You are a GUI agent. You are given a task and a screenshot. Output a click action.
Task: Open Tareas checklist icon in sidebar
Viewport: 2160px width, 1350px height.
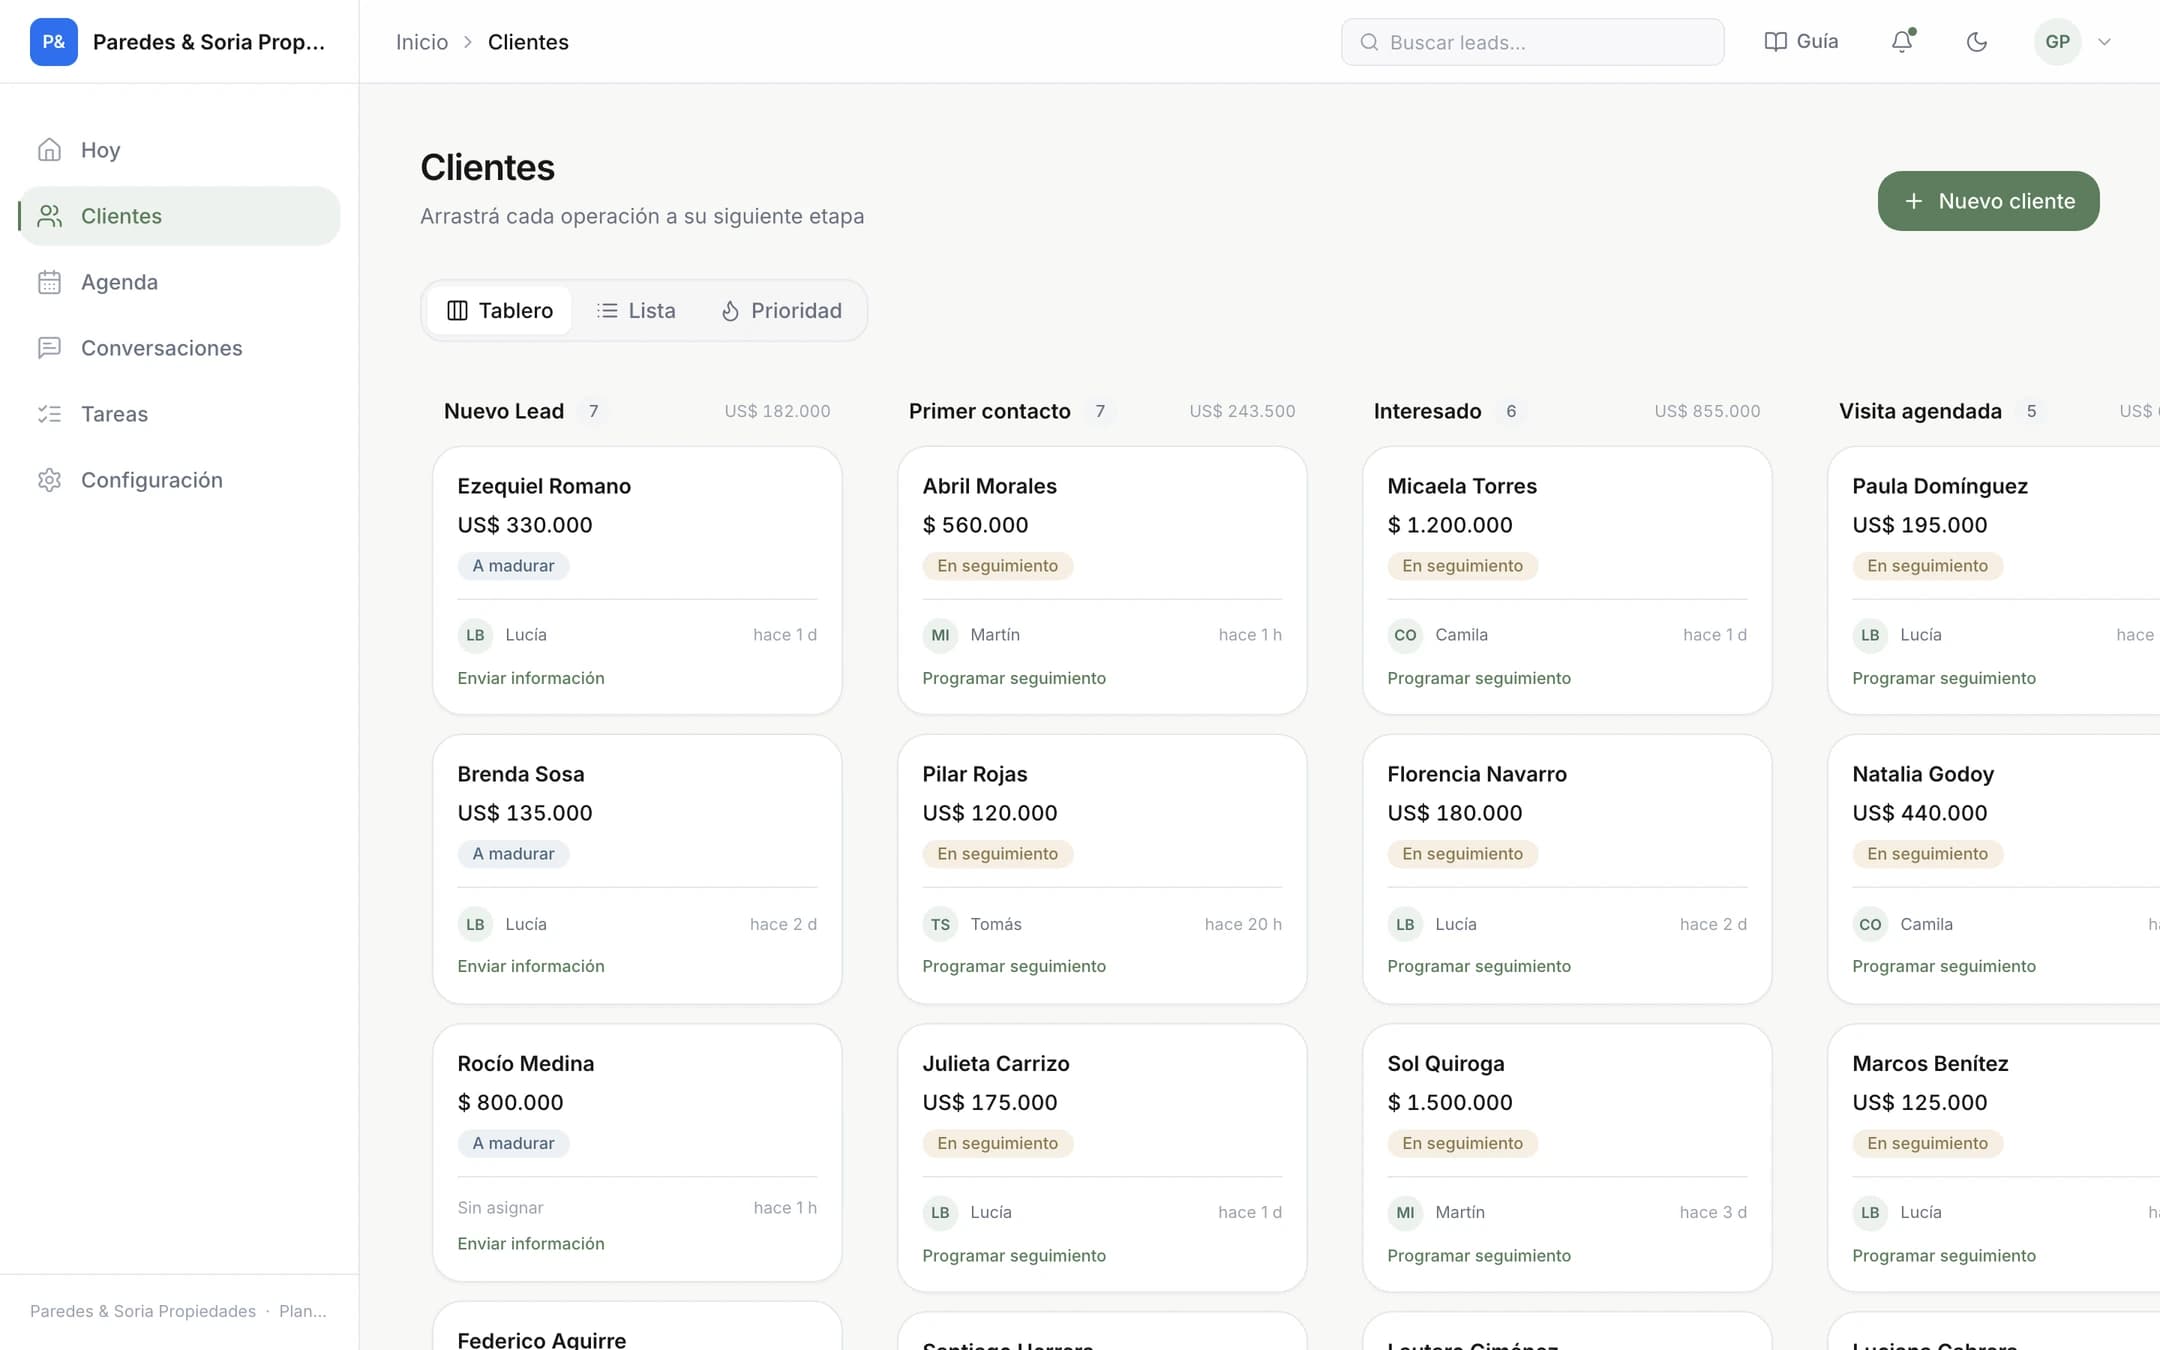[x=50, y=414]
